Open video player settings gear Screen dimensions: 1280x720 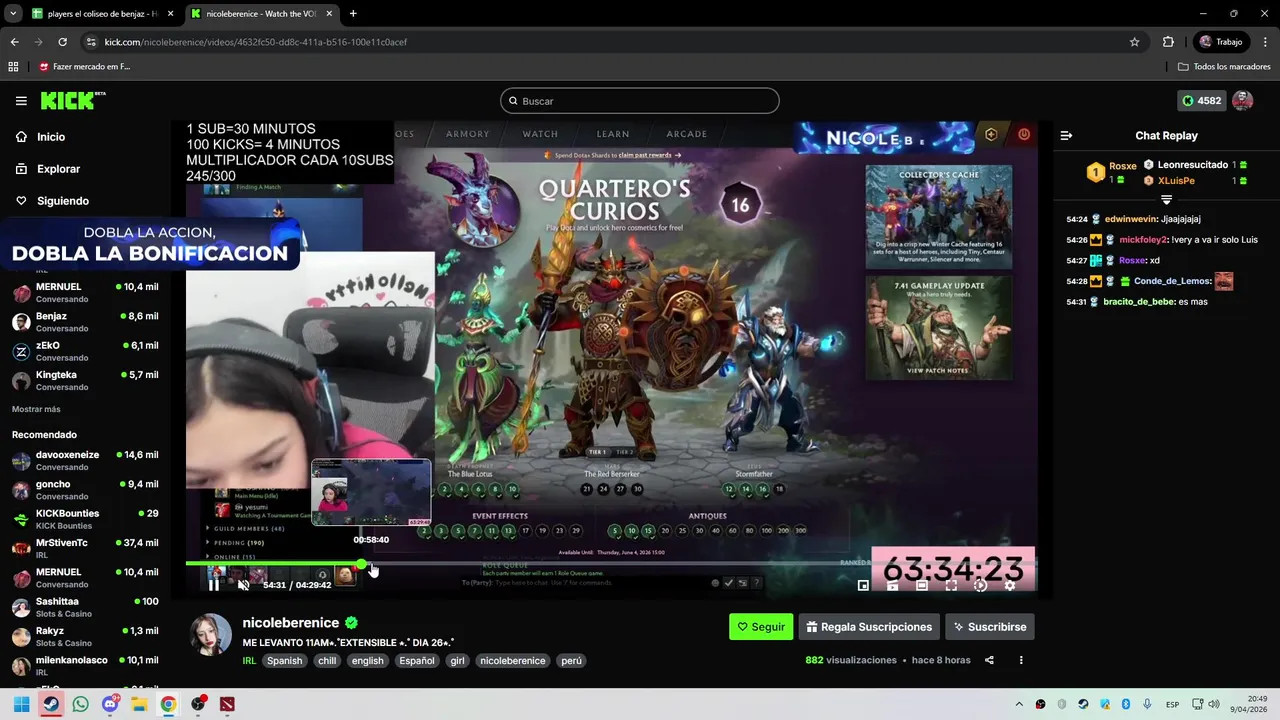click(1009, 586)
